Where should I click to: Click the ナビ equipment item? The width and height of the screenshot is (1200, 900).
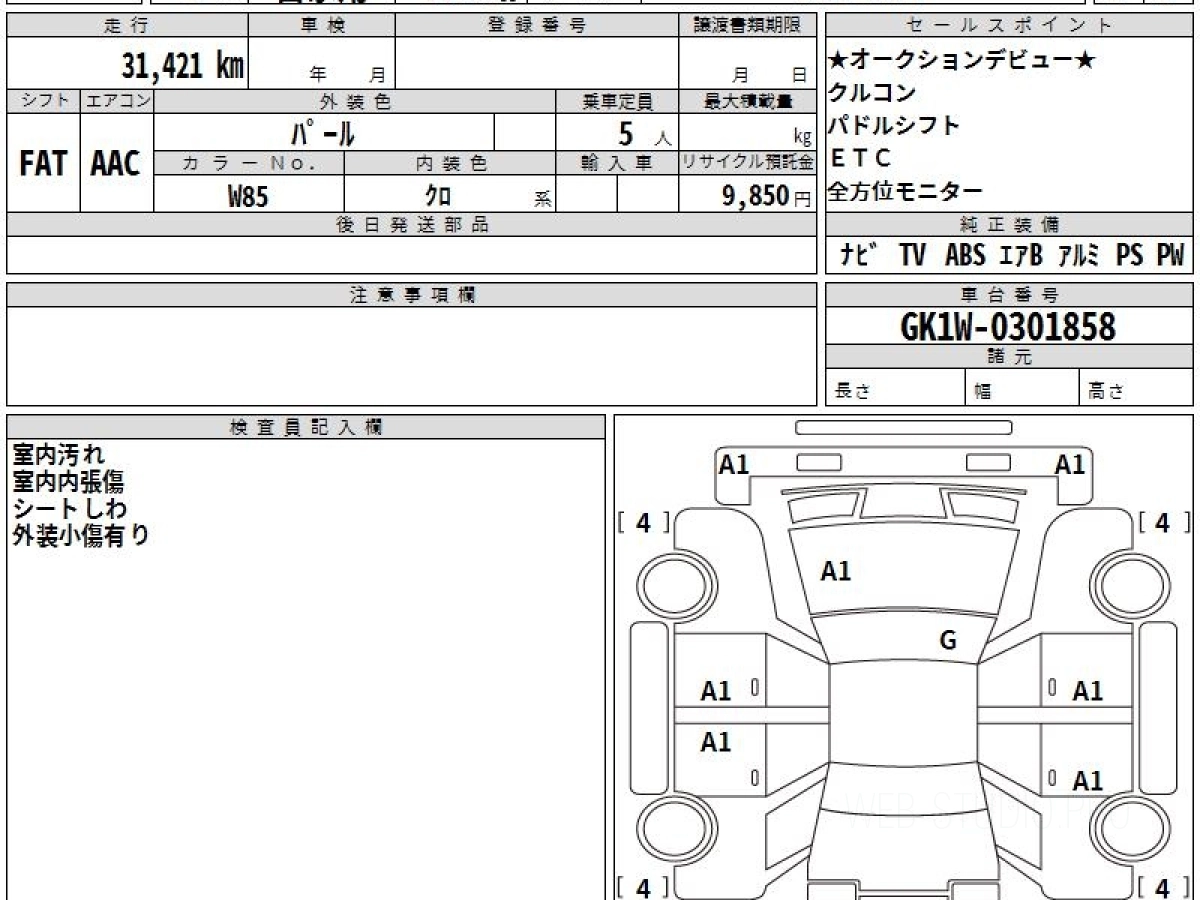pyautogui.click(x=859, y=255)
